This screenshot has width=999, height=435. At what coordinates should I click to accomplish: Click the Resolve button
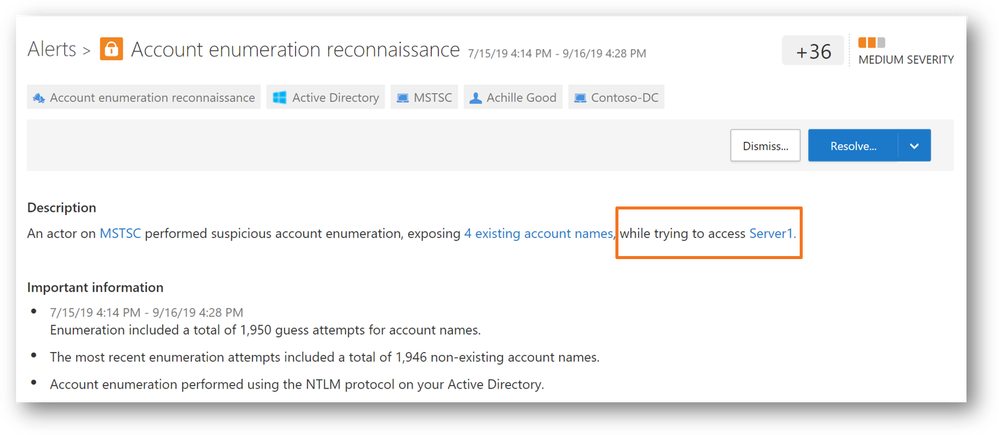click(853, 146)
